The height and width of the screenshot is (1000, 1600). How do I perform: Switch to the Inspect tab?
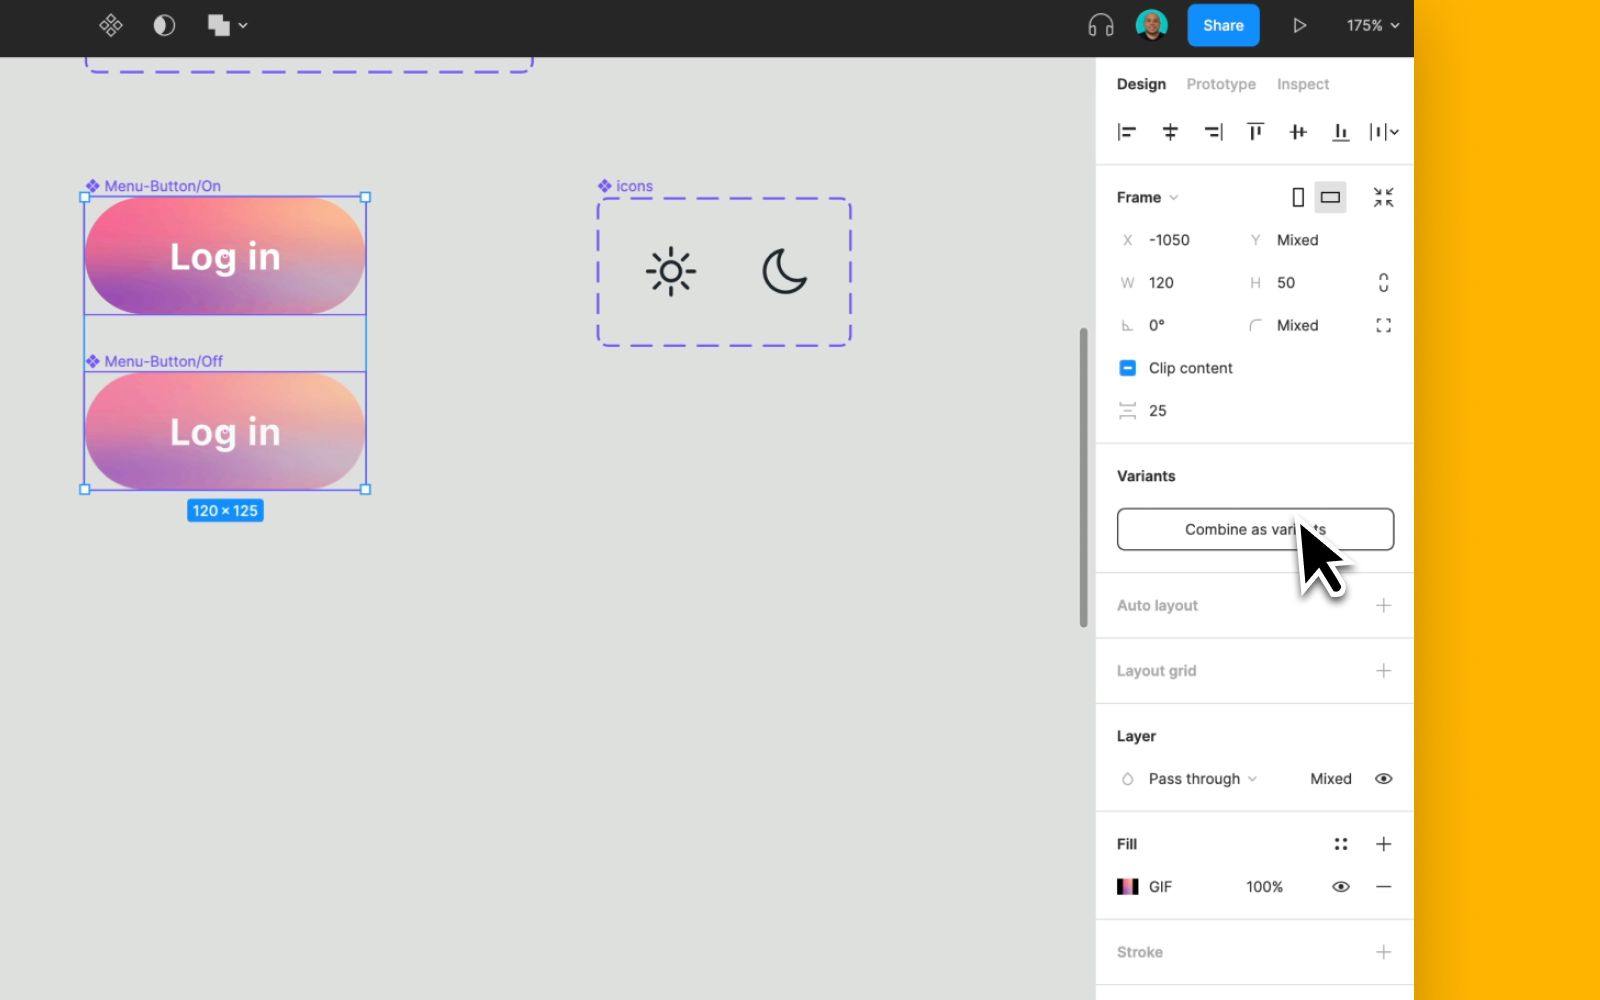(x=1302, y=84)
